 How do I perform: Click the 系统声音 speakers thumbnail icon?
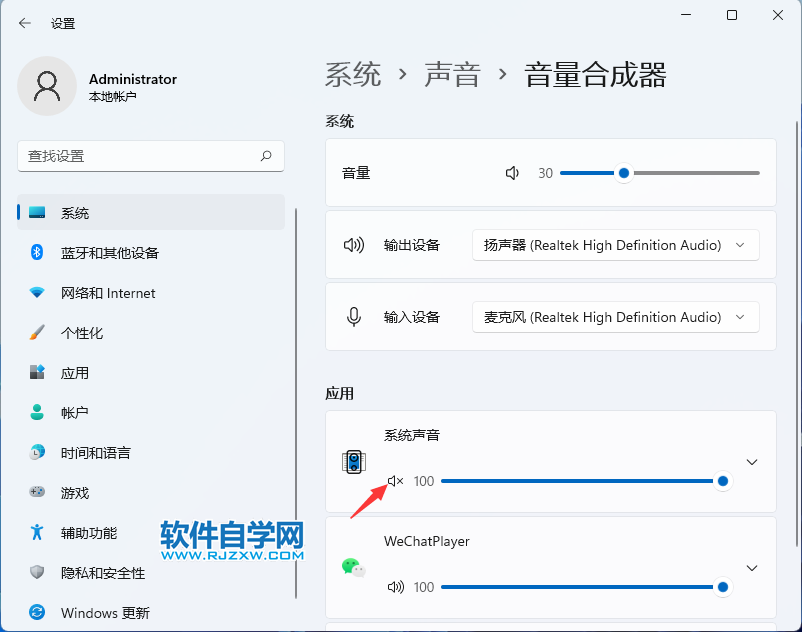coord(354,462)
